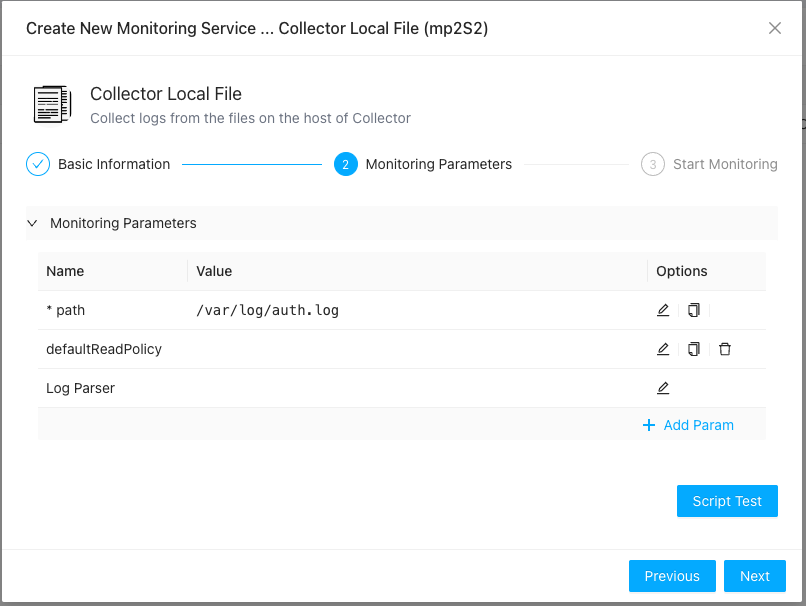Click the Name column header
This screenshot has width=806, height=606.
click(66, 271)
